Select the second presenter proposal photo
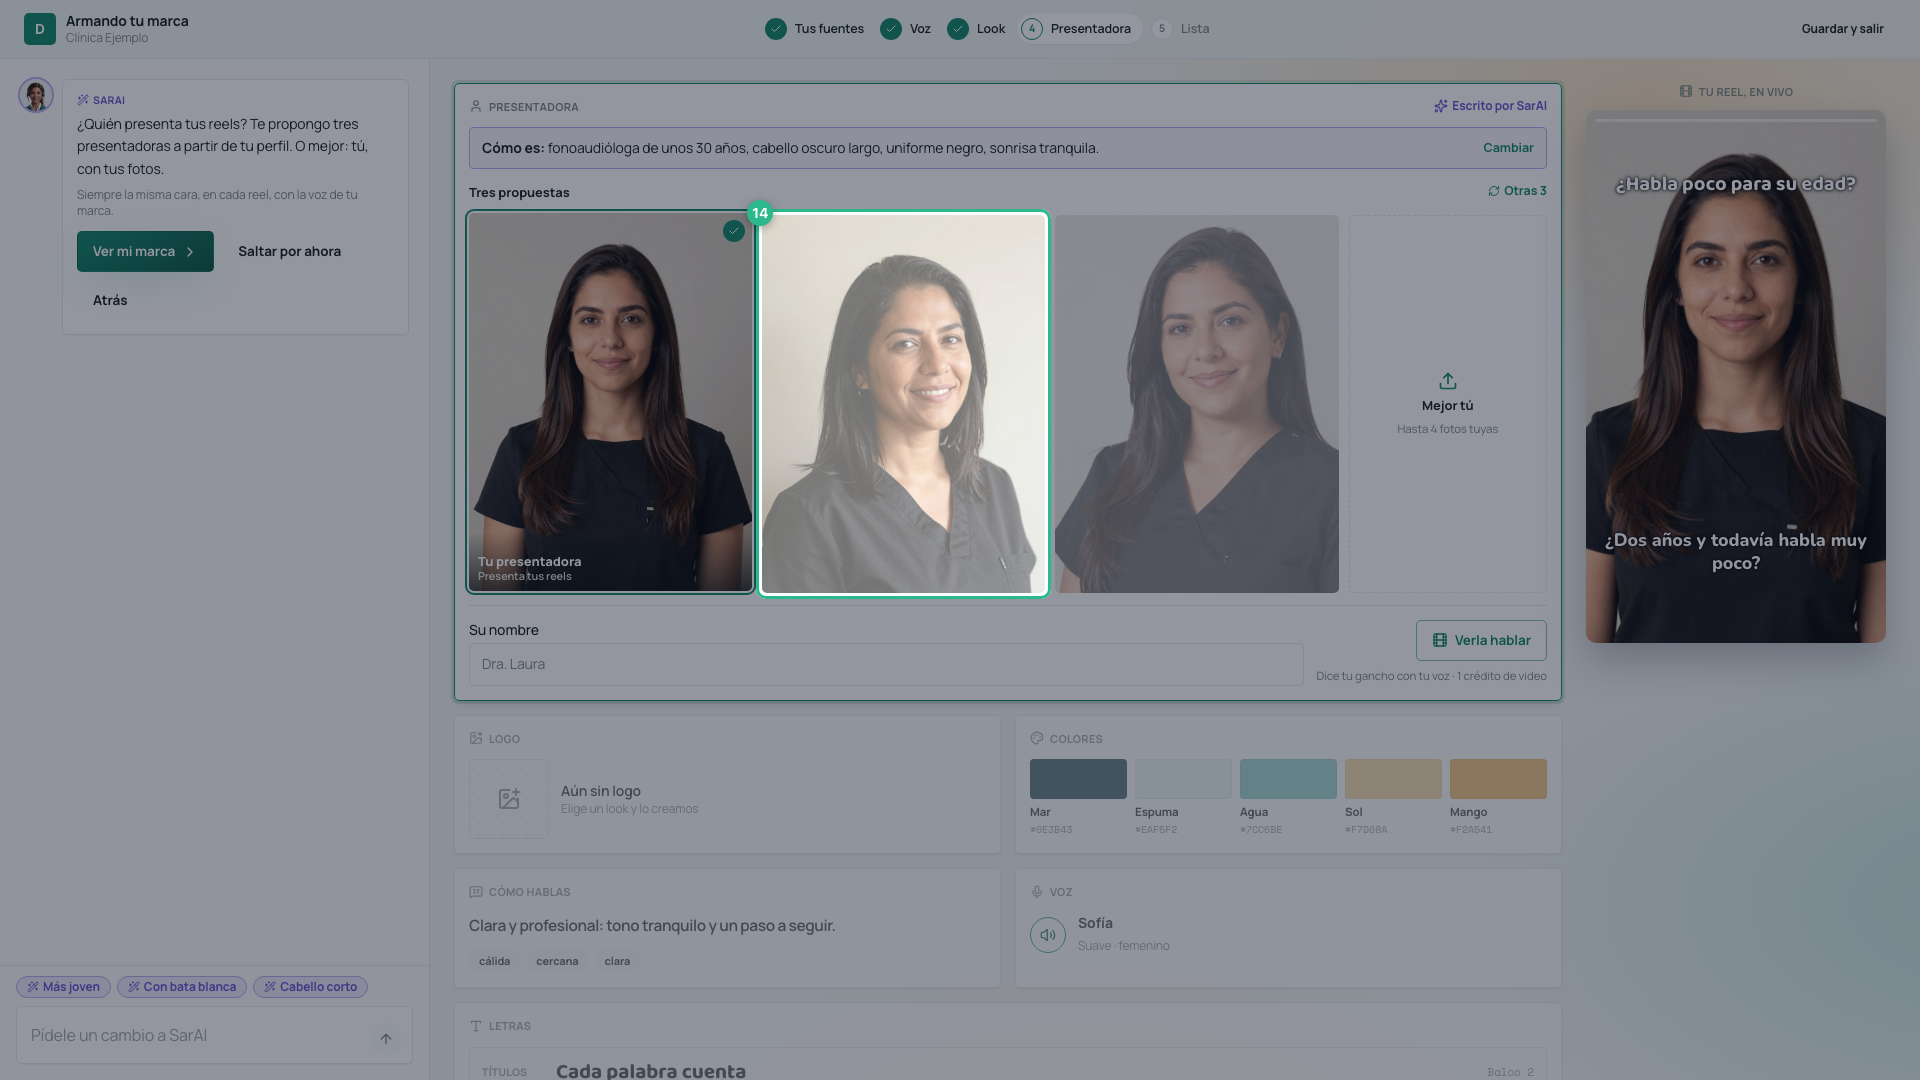 pyautogui.click(x=904, y=404)
